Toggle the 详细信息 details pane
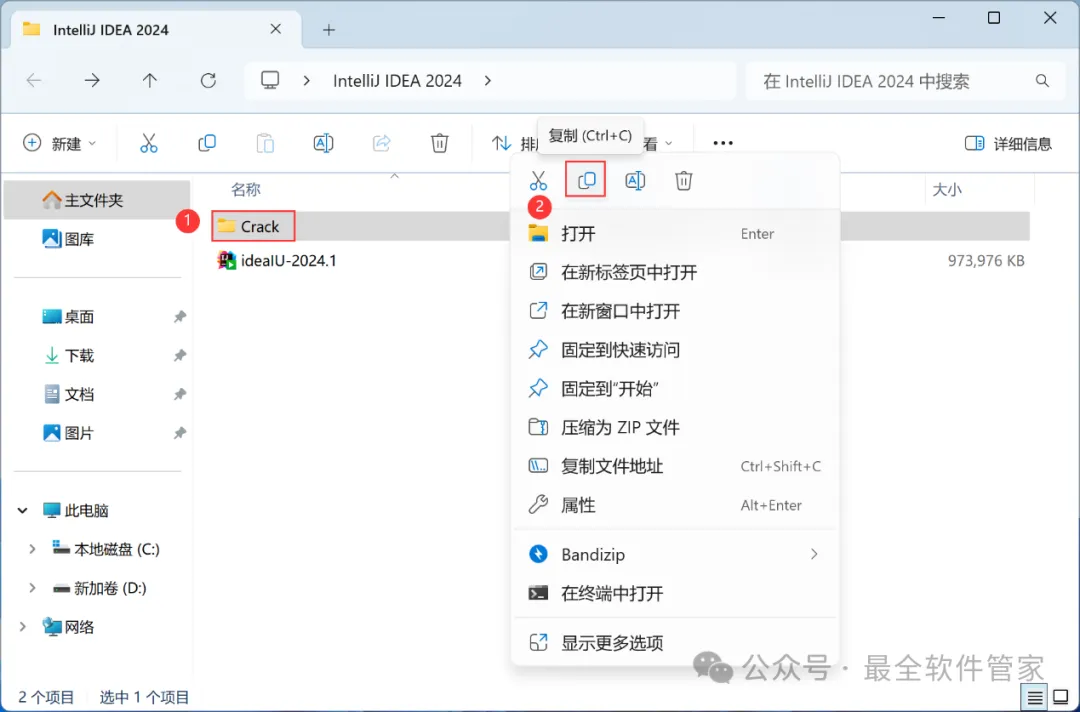Screen dimensions: 1080x712 click(1008, 143)
